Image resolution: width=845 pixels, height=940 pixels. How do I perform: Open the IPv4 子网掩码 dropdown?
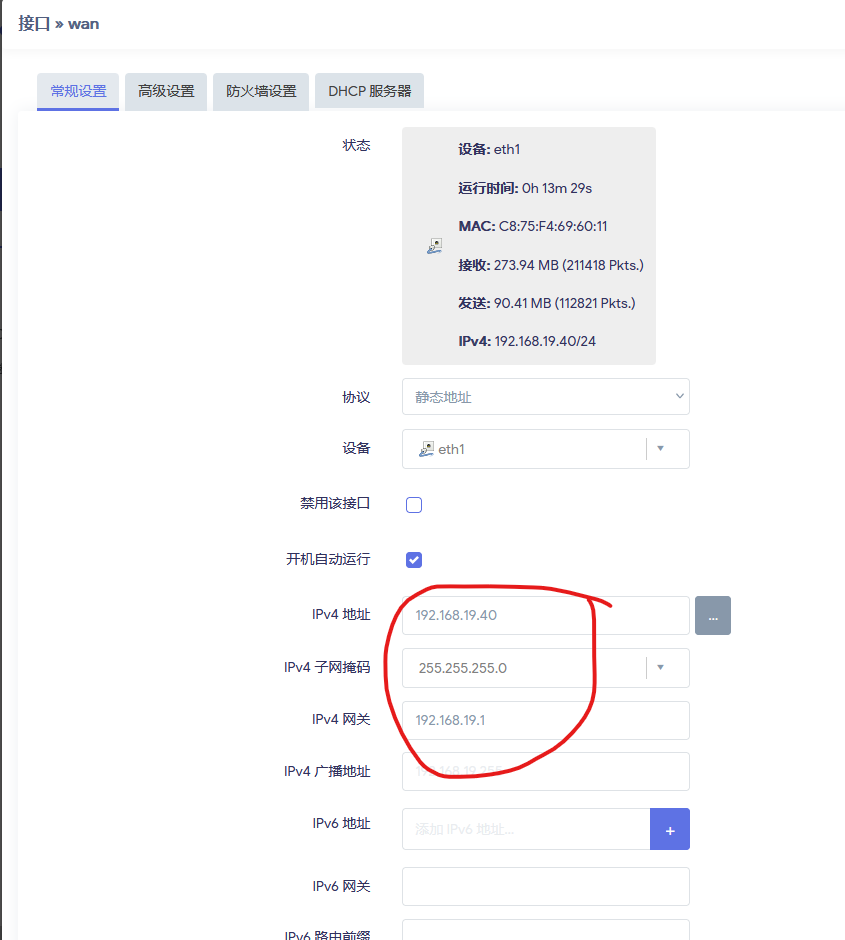point(660,668)
